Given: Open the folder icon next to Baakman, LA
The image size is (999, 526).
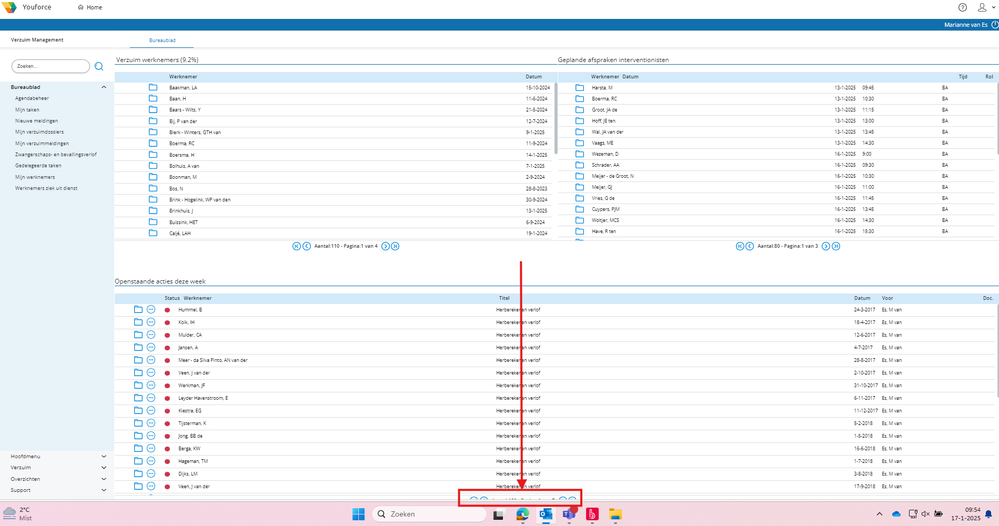Looking at the screenshot, I should (153, 87).
